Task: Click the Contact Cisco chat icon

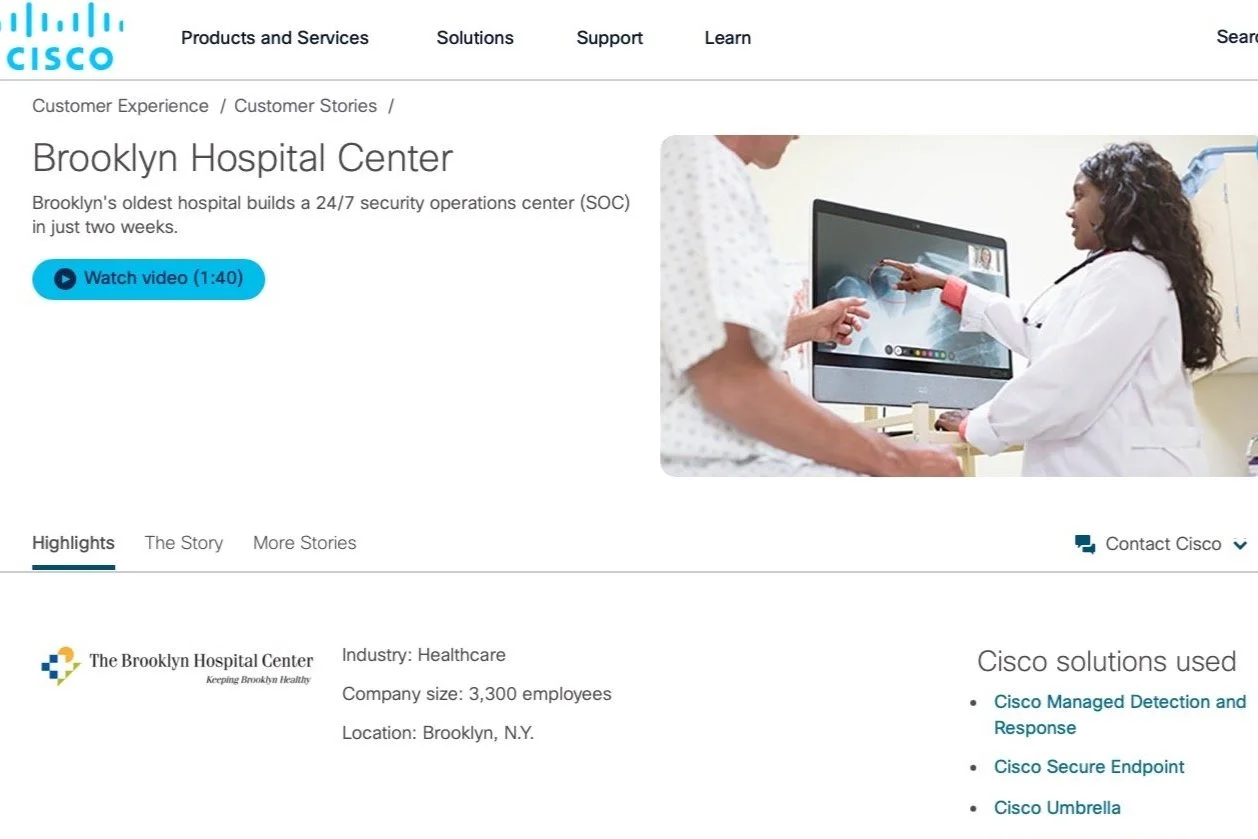Action: (x=1085, y=544)
